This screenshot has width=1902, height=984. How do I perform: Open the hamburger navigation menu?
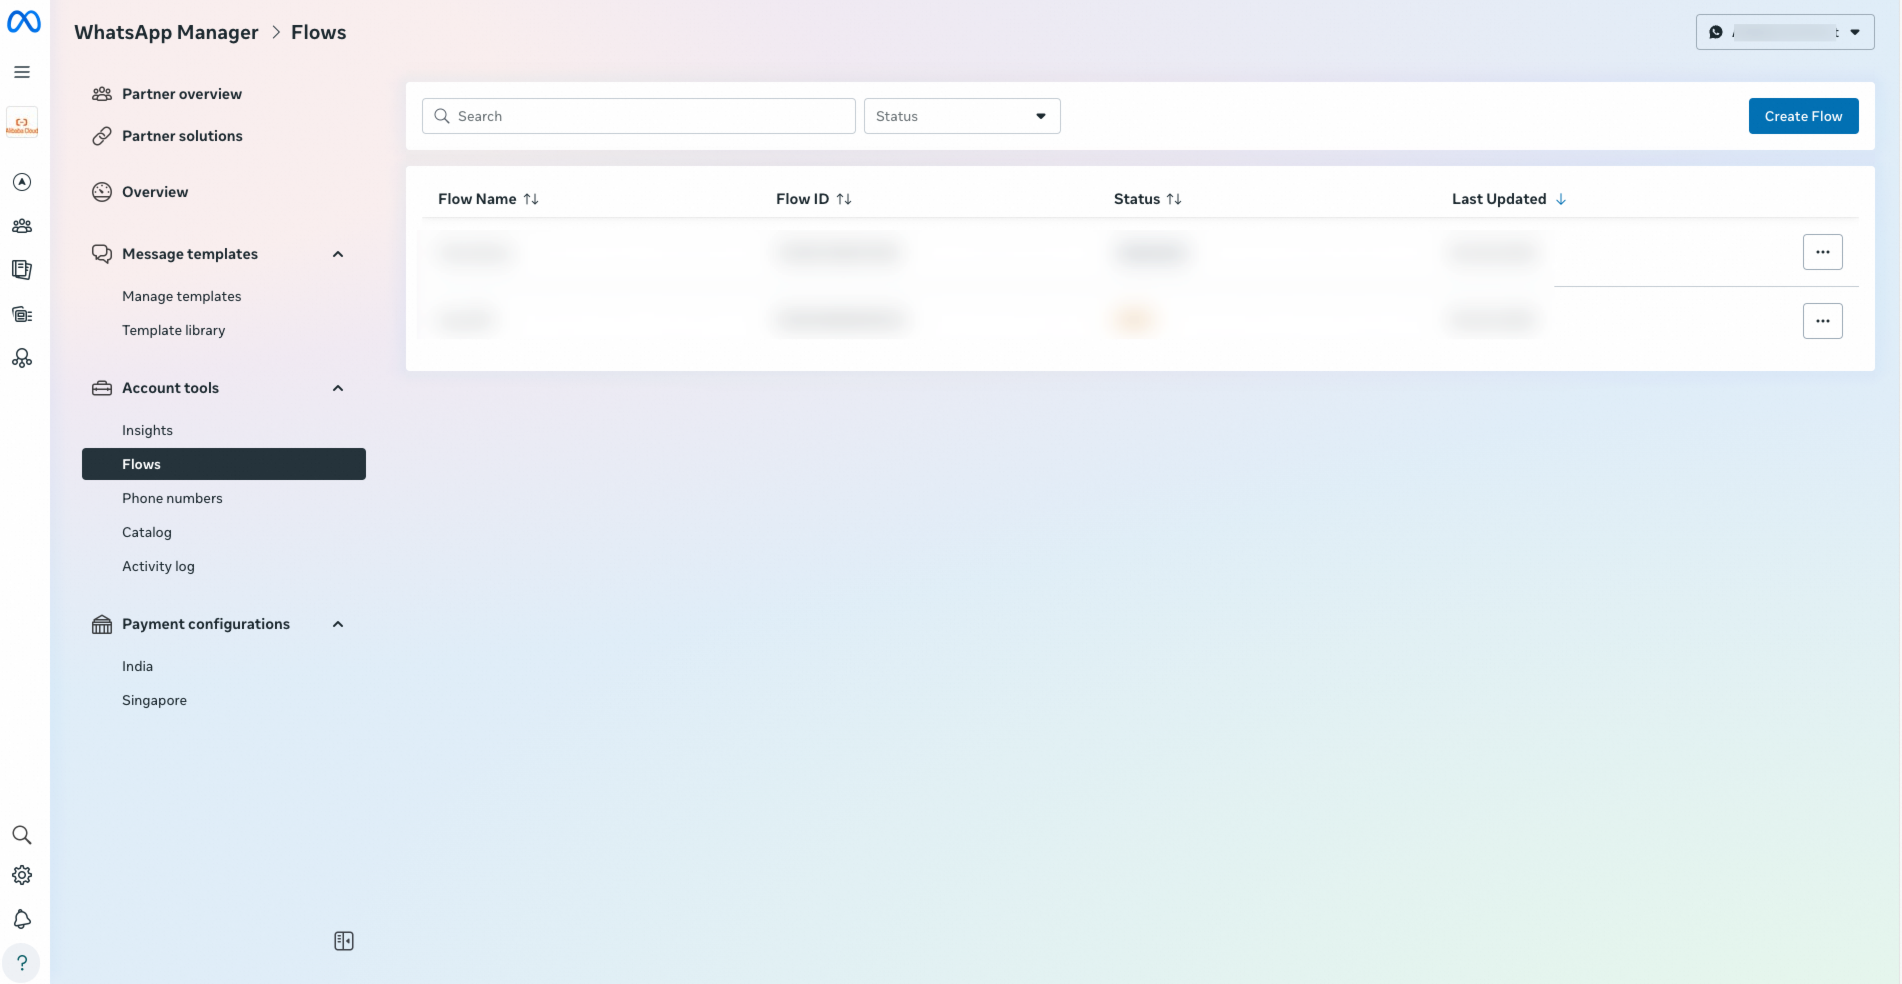[x=22, y=72]
